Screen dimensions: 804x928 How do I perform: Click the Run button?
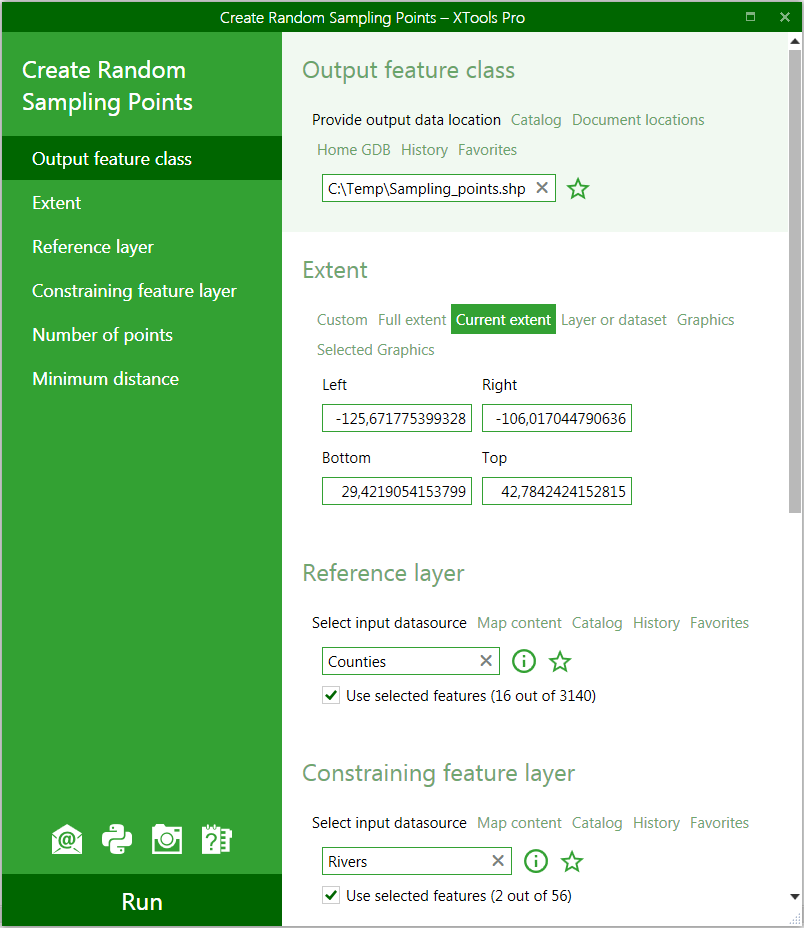[142, 901]
